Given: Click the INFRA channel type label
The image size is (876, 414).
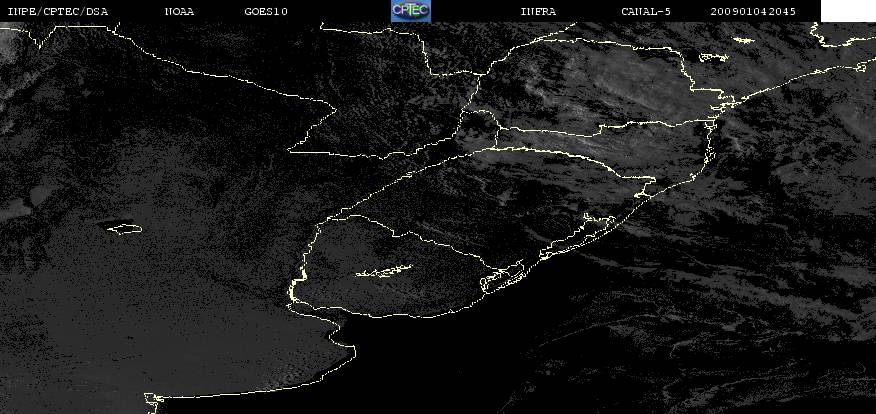Looking at the screenshot, I should pos(538,12).
